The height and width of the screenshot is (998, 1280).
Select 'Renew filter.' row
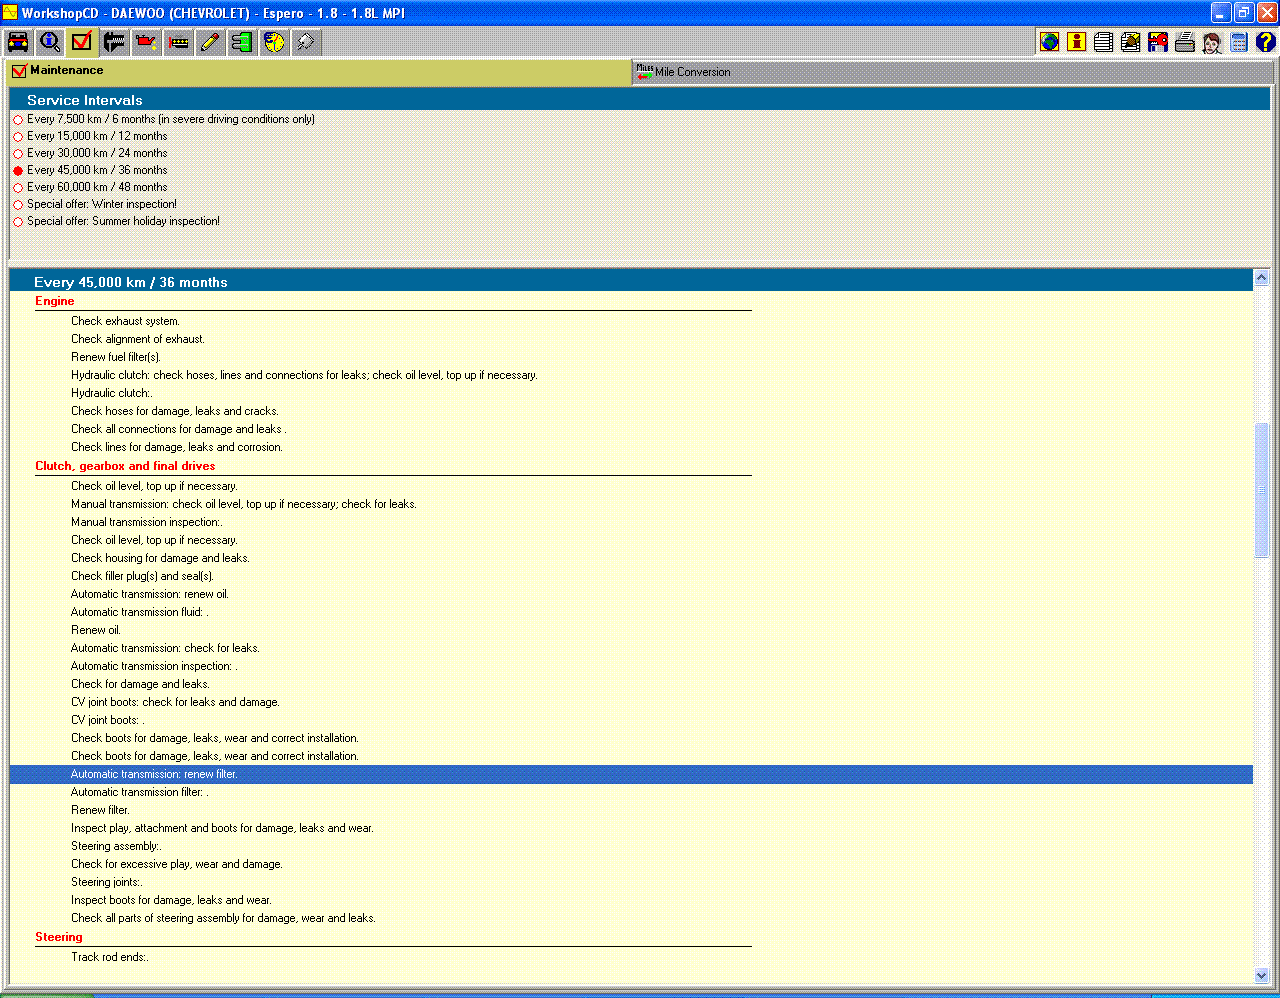click(x=631, y=810)
